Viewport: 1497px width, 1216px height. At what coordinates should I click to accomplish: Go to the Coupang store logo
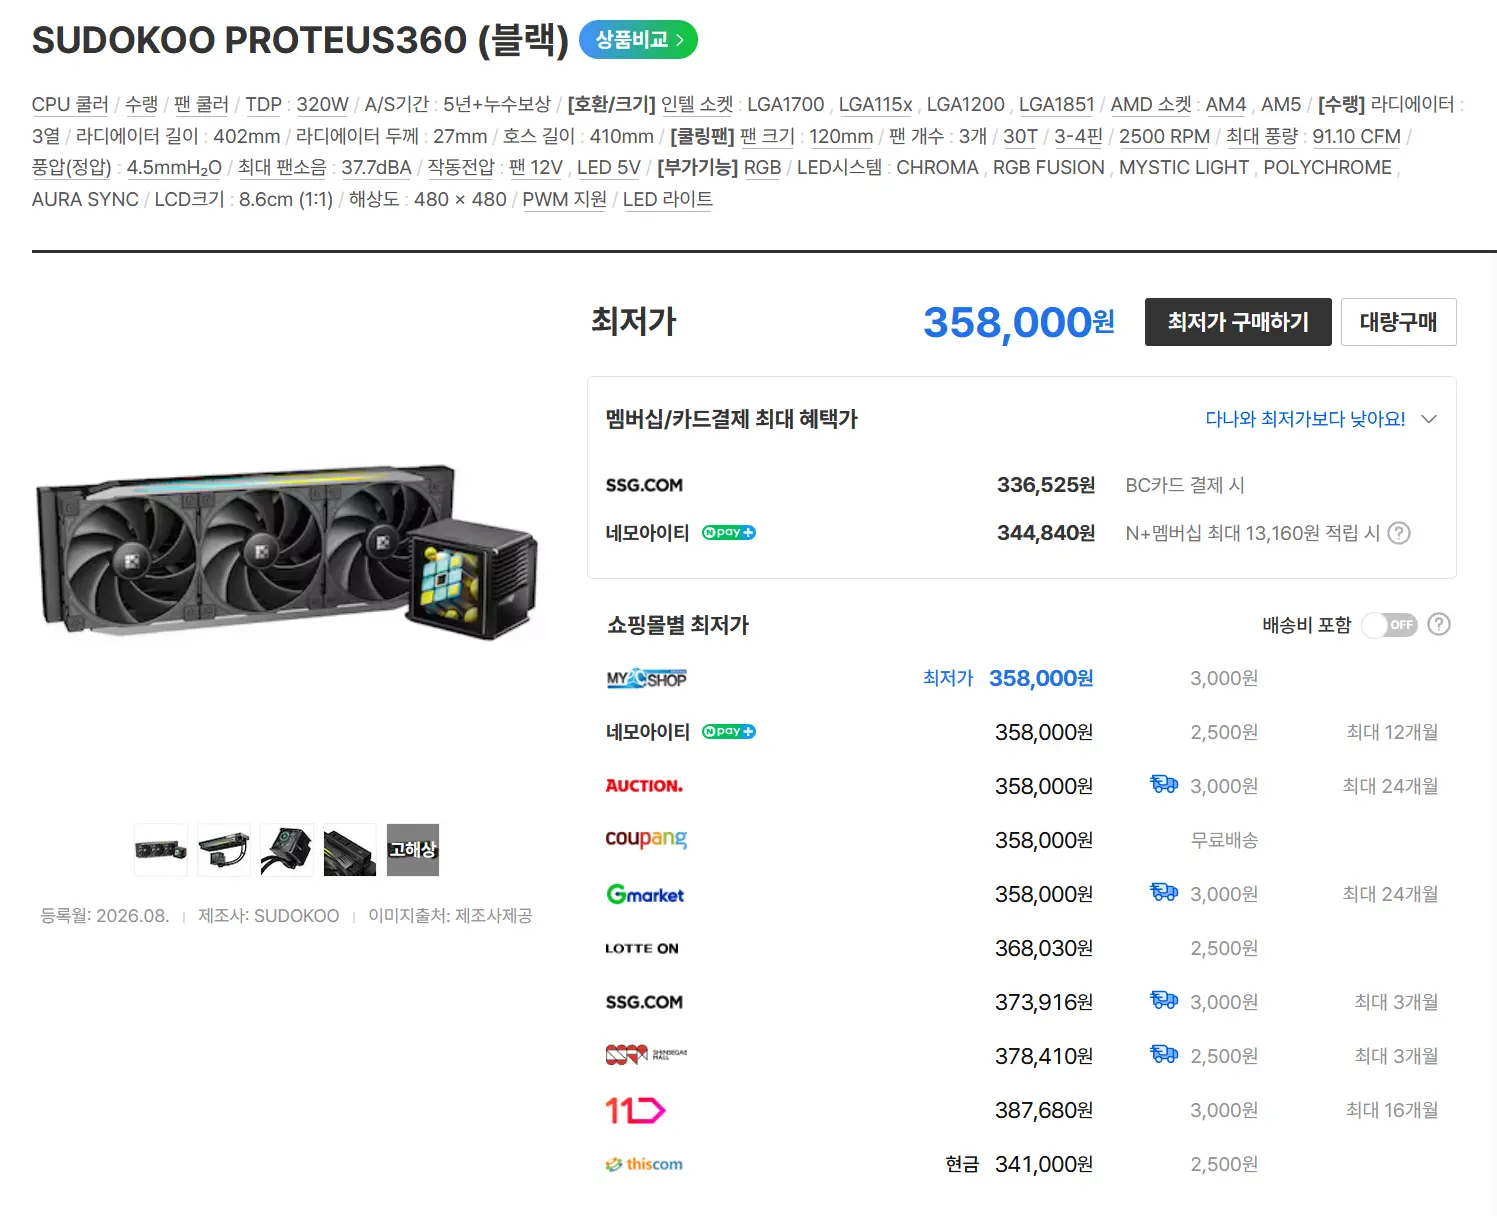click(646, 839)
